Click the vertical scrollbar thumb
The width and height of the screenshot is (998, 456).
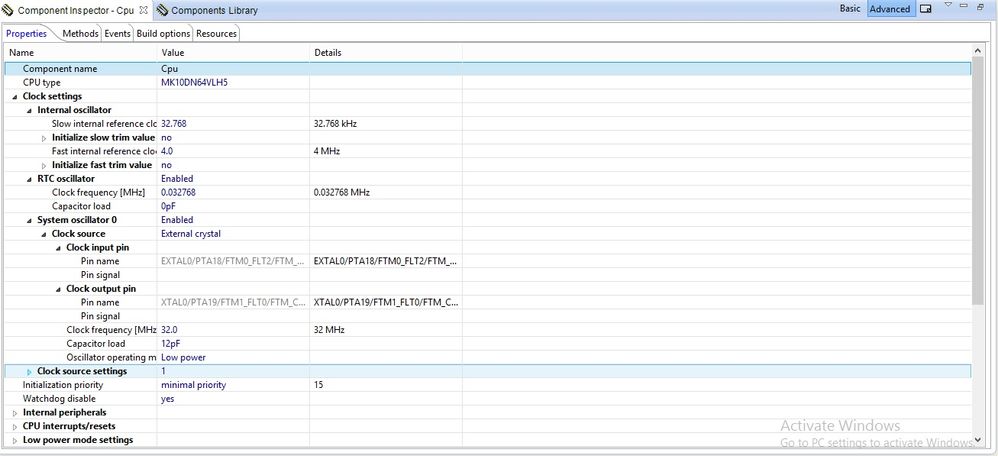978,182
